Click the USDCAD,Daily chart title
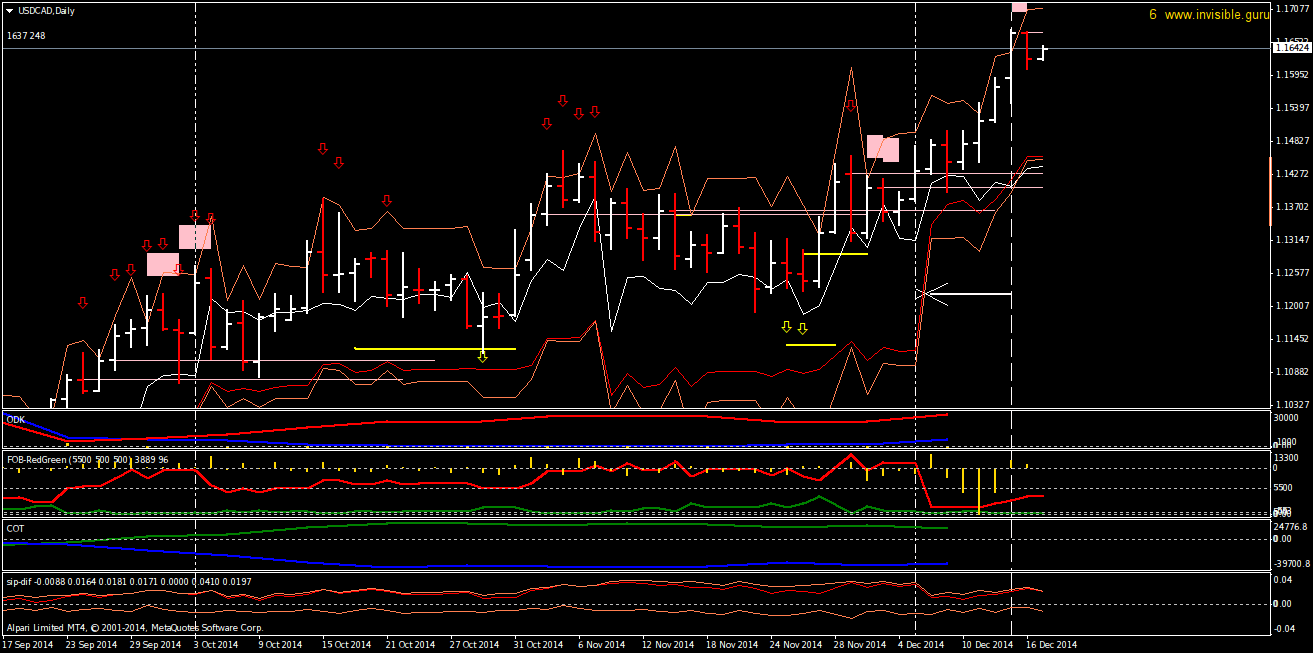 click(x=46, y=10)
